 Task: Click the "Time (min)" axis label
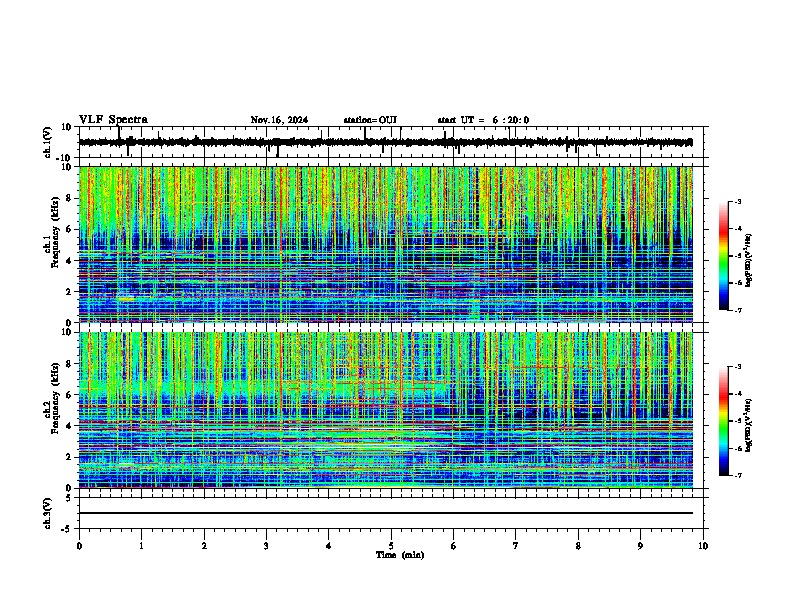point(400,555)
